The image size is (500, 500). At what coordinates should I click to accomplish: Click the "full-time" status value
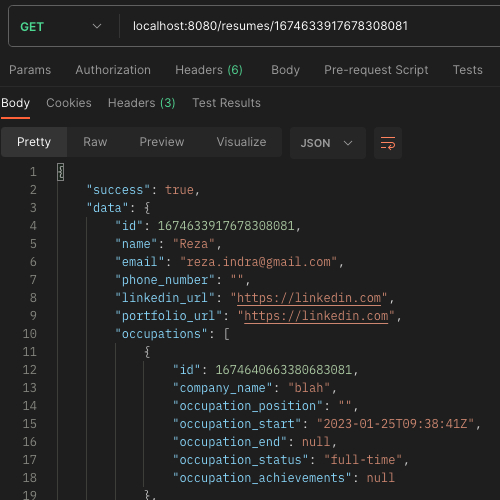point(363,460)
